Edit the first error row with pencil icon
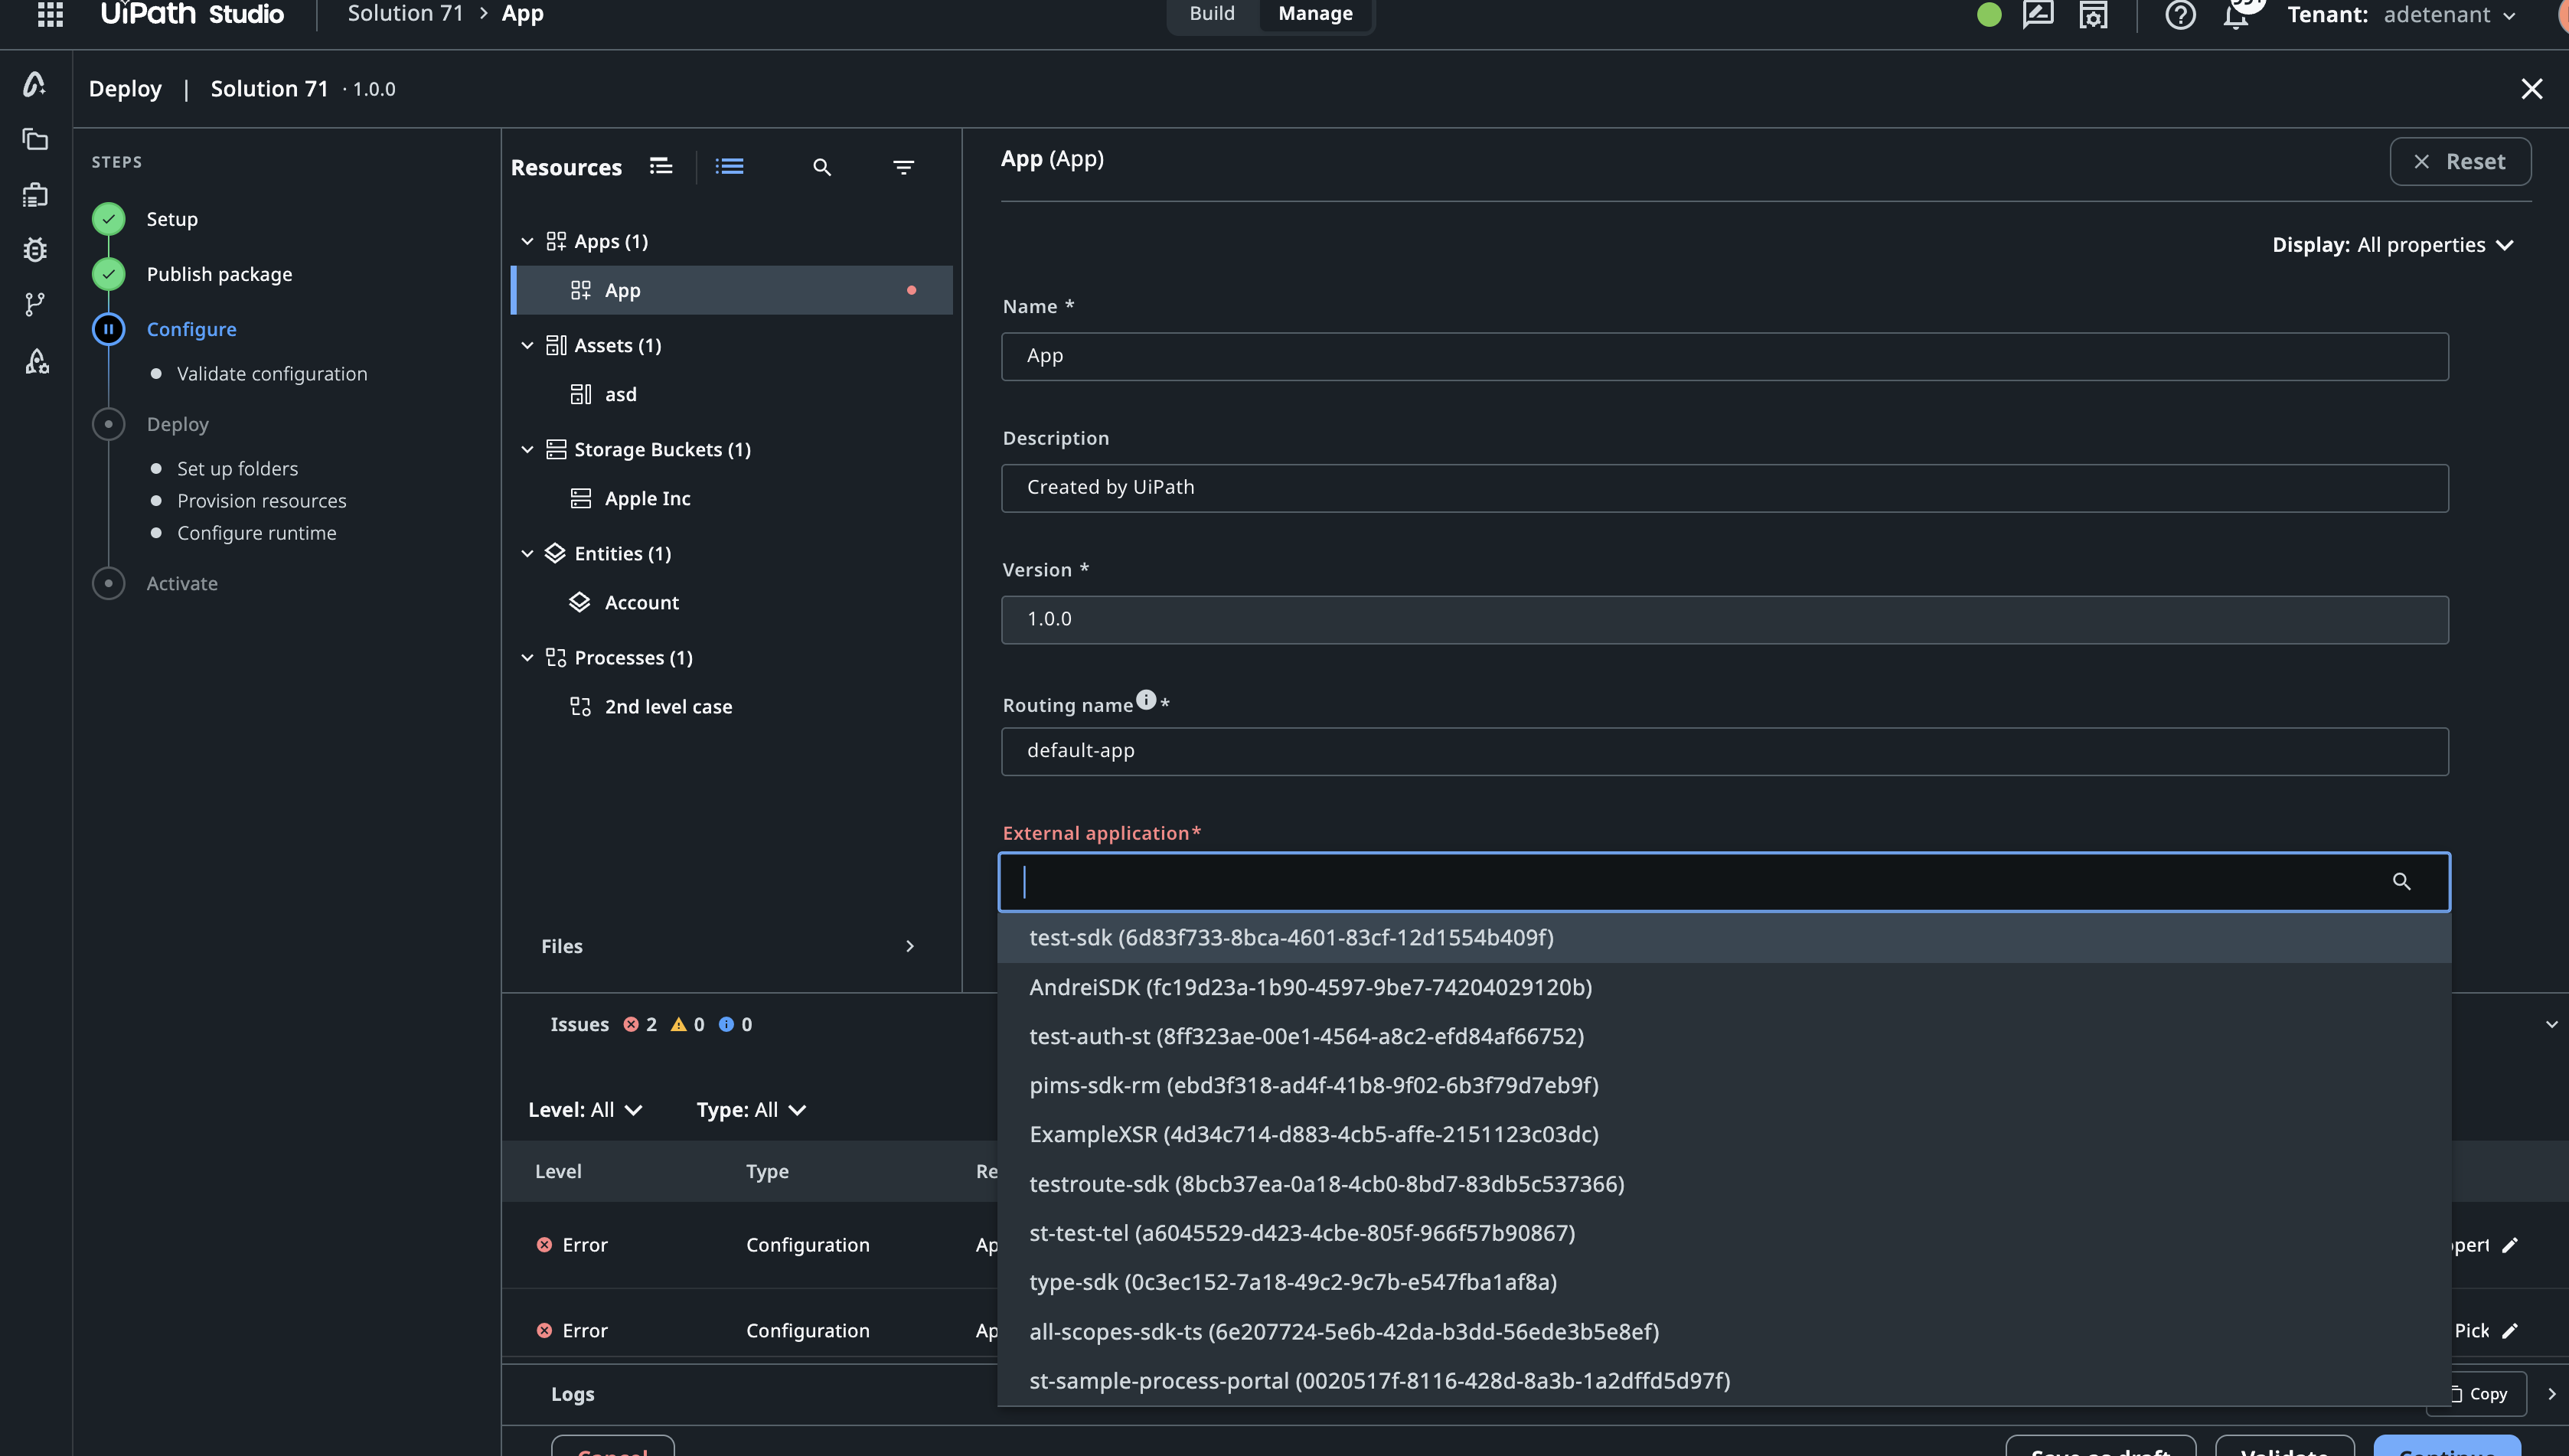This screenshot has height=1456, width=2569. (2509, 1245)
